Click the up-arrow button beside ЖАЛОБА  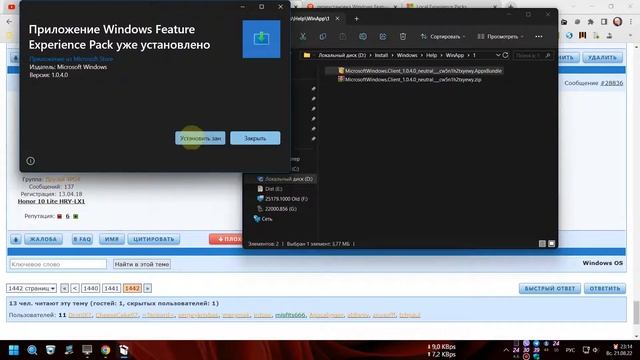(16, 239)
